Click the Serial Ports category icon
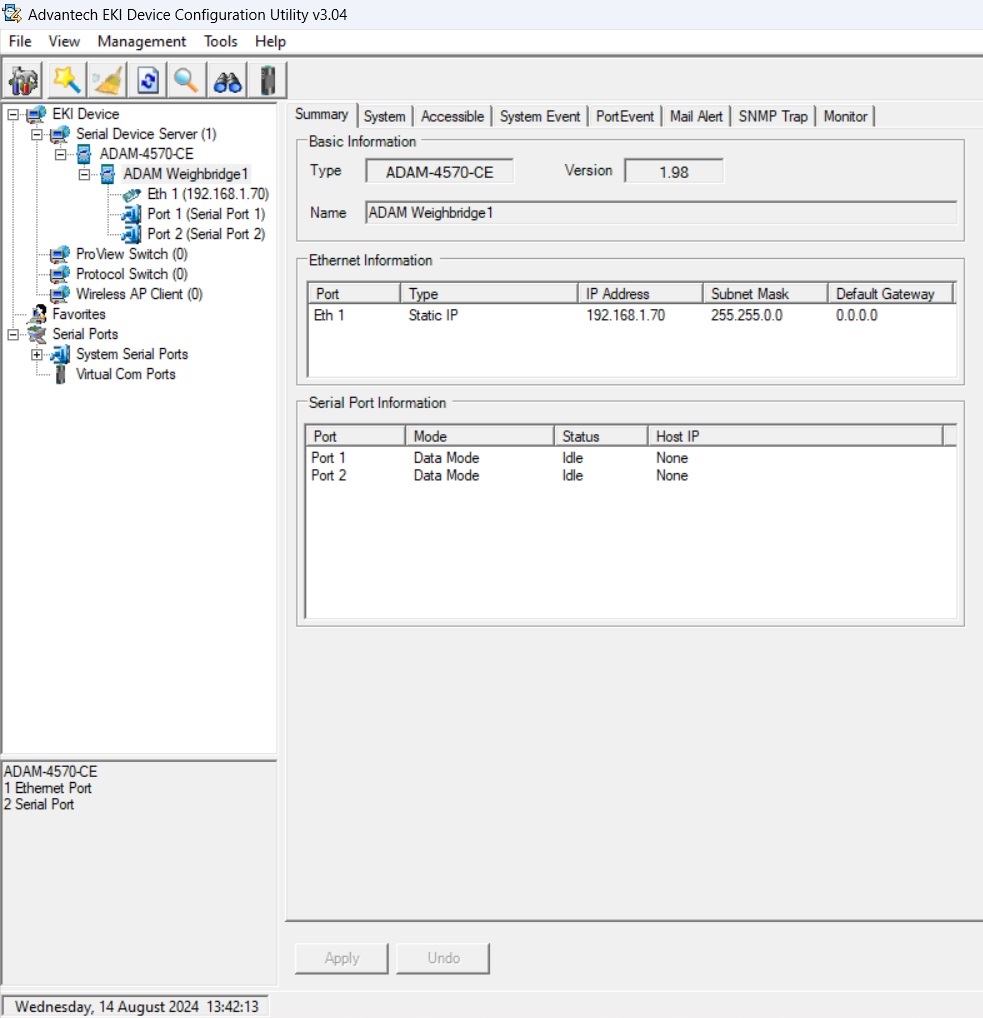The image size is (983, 1018). [37, 334]
